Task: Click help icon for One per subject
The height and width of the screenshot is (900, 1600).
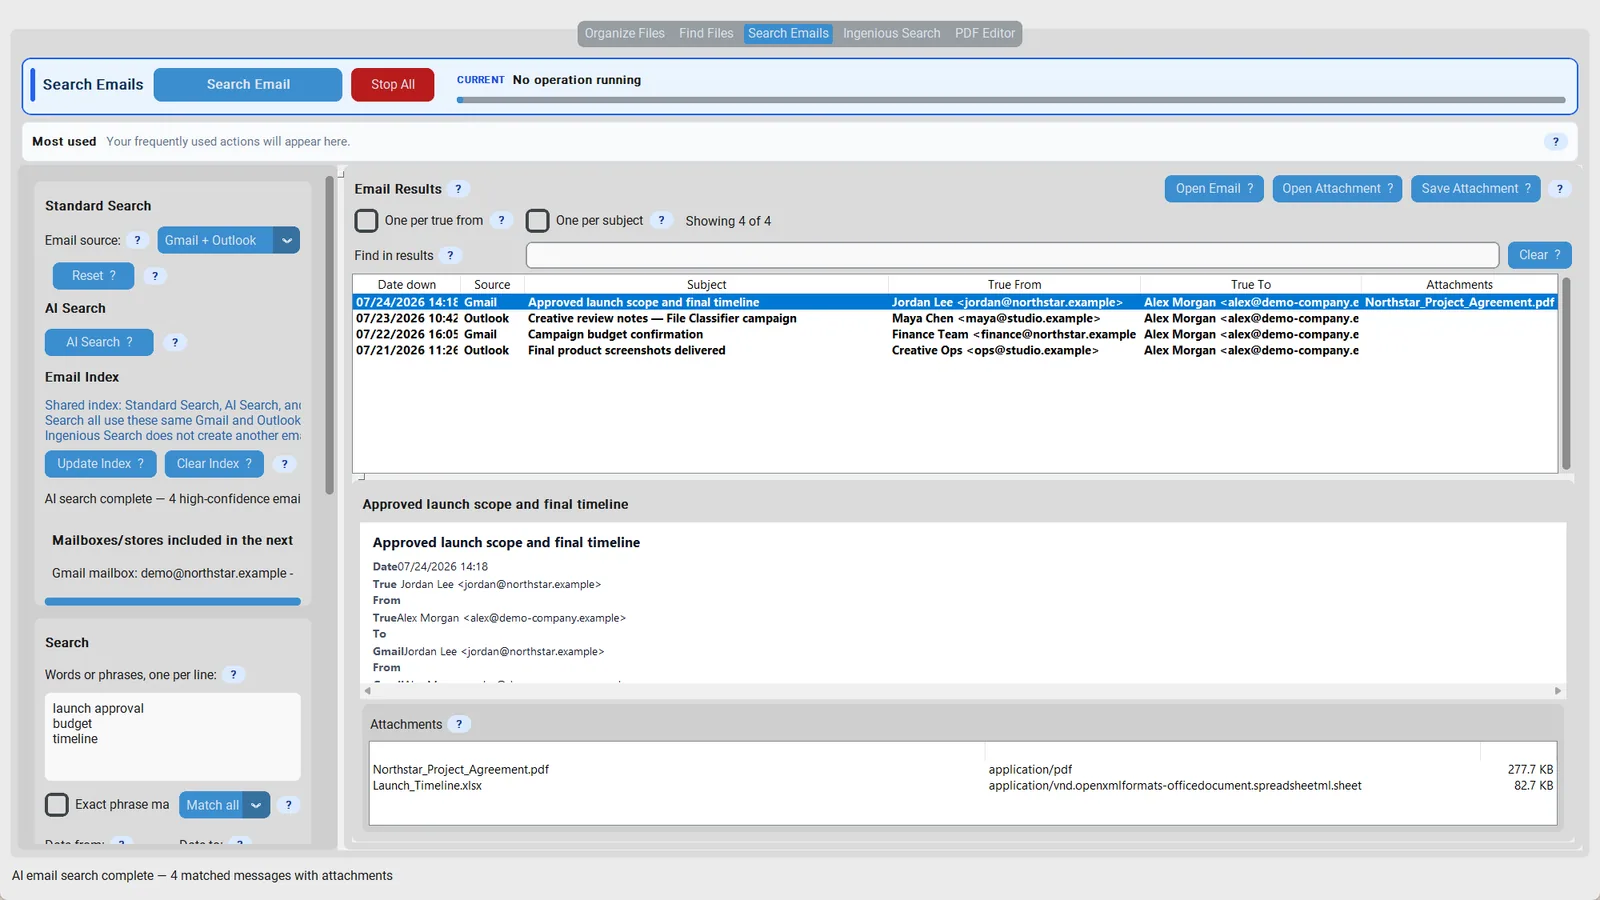Action: tap(661, 220)
